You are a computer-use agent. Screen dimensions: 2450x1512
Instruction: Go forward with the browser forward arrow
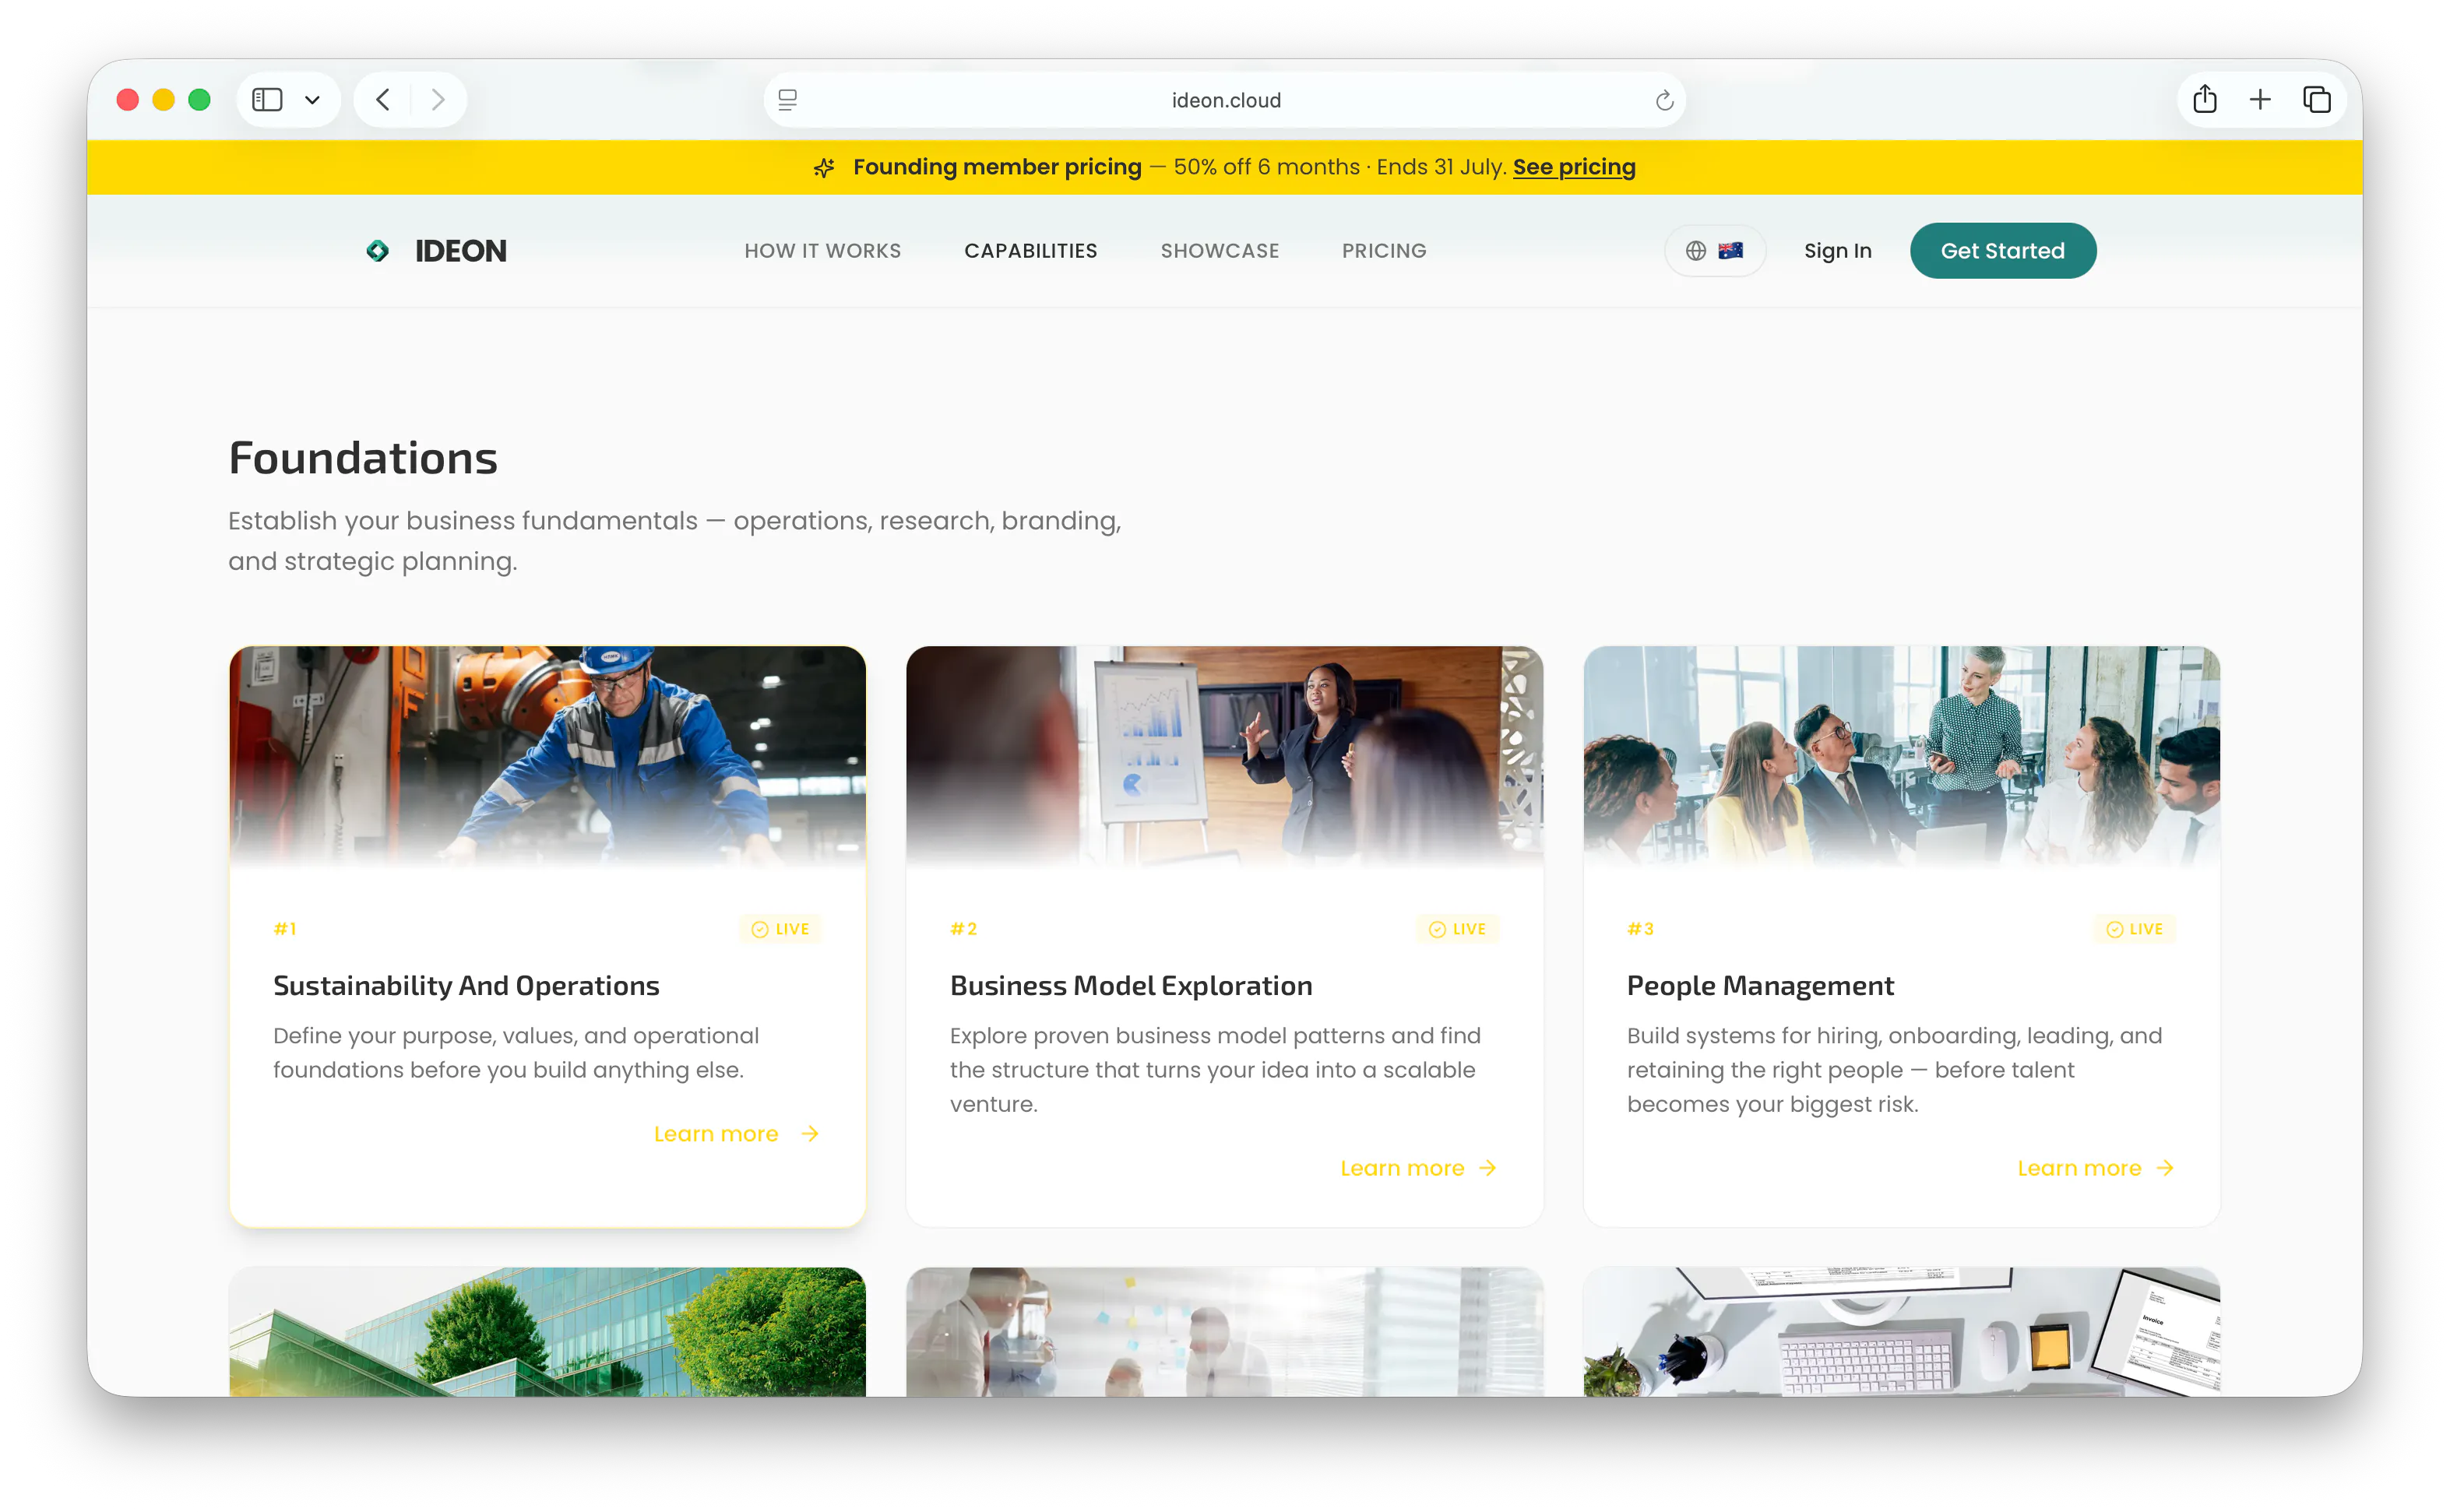(438, 100)
